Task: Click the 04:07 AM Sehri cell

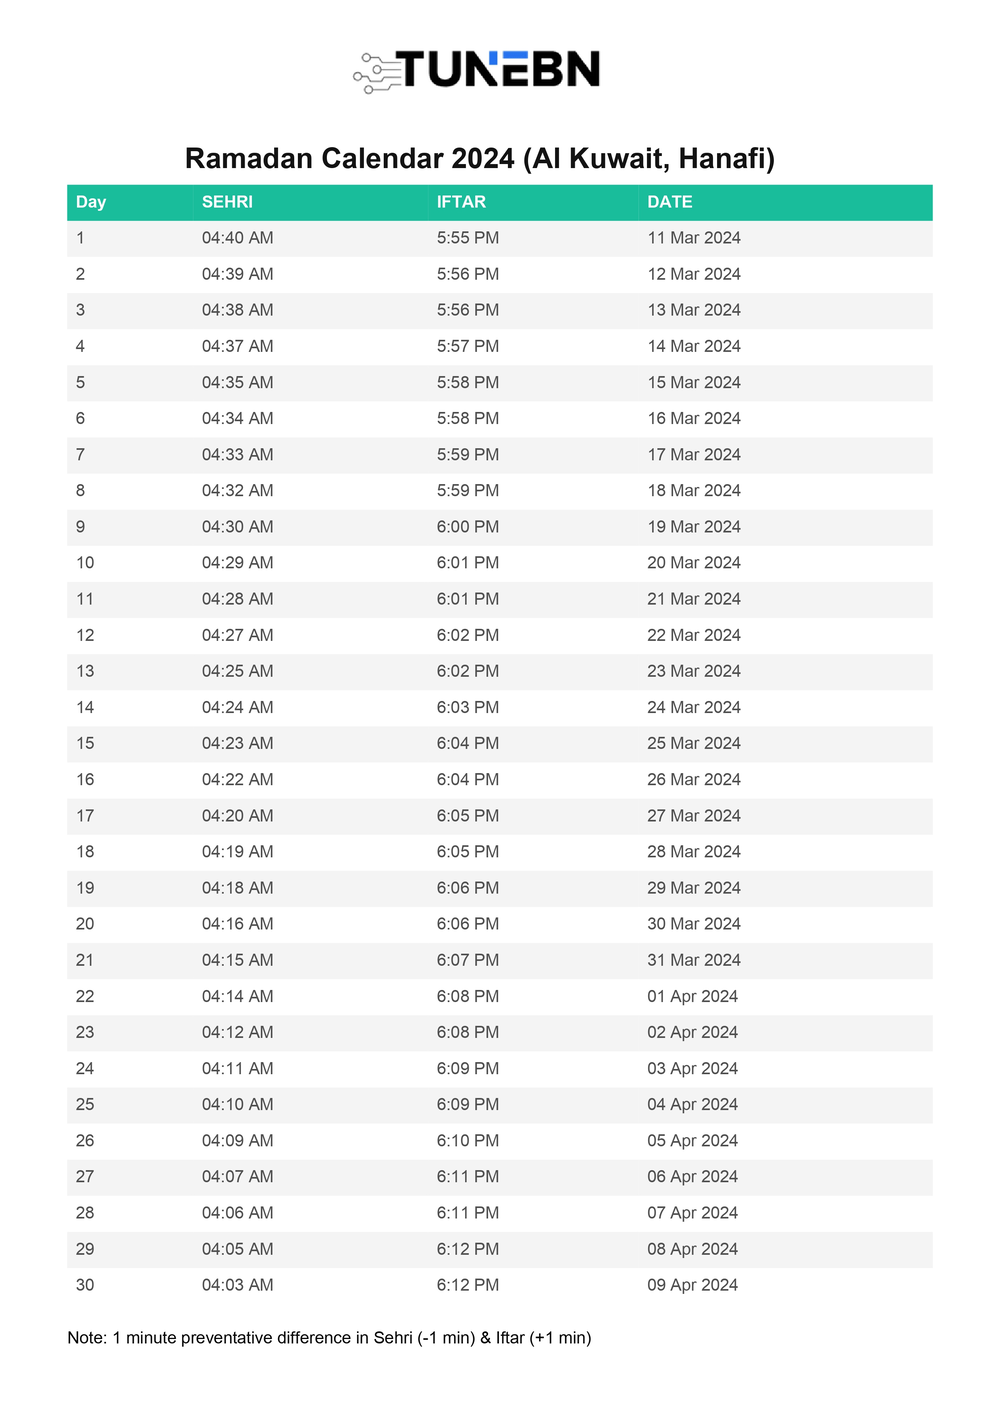Action: (x=237, y=1177)
